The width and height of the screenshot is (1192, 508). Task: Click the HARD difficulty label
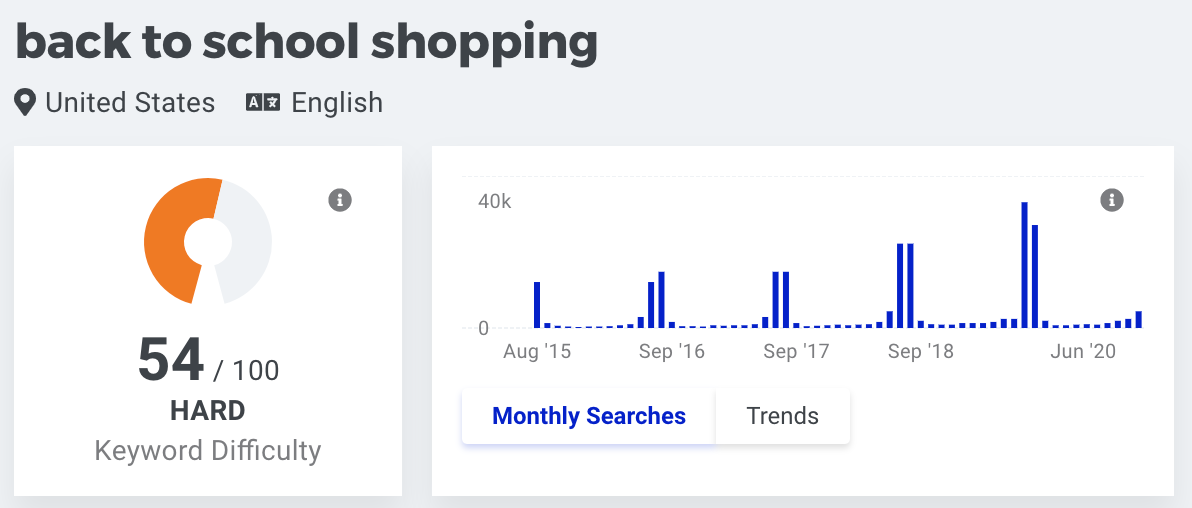tap(208, 411)
